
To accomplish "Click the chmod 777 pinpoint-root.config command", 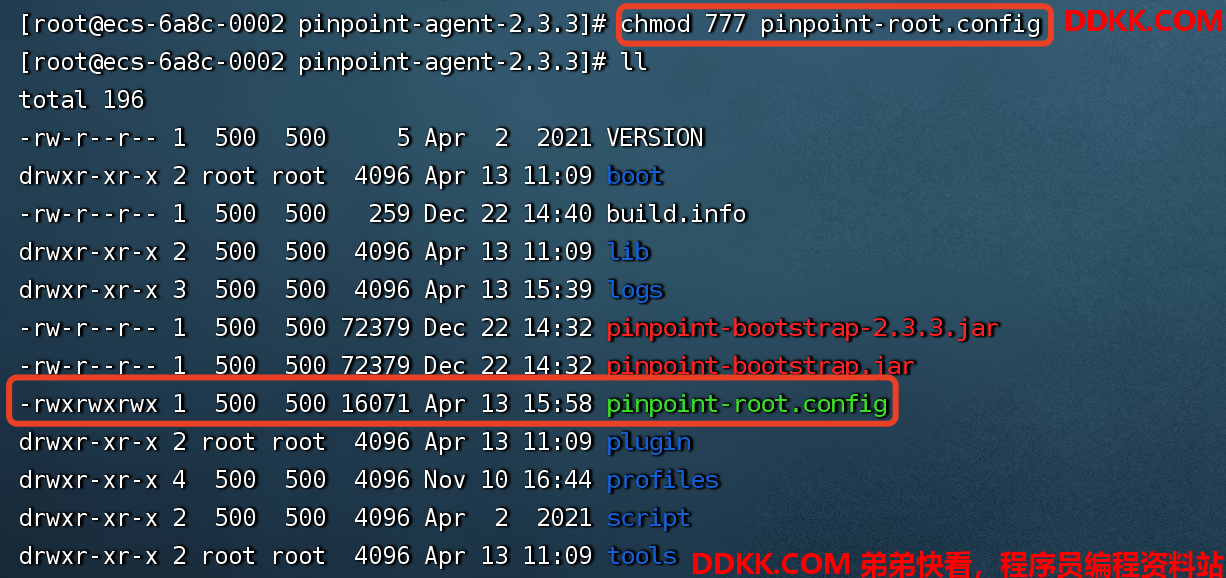I will pos(832,24).
